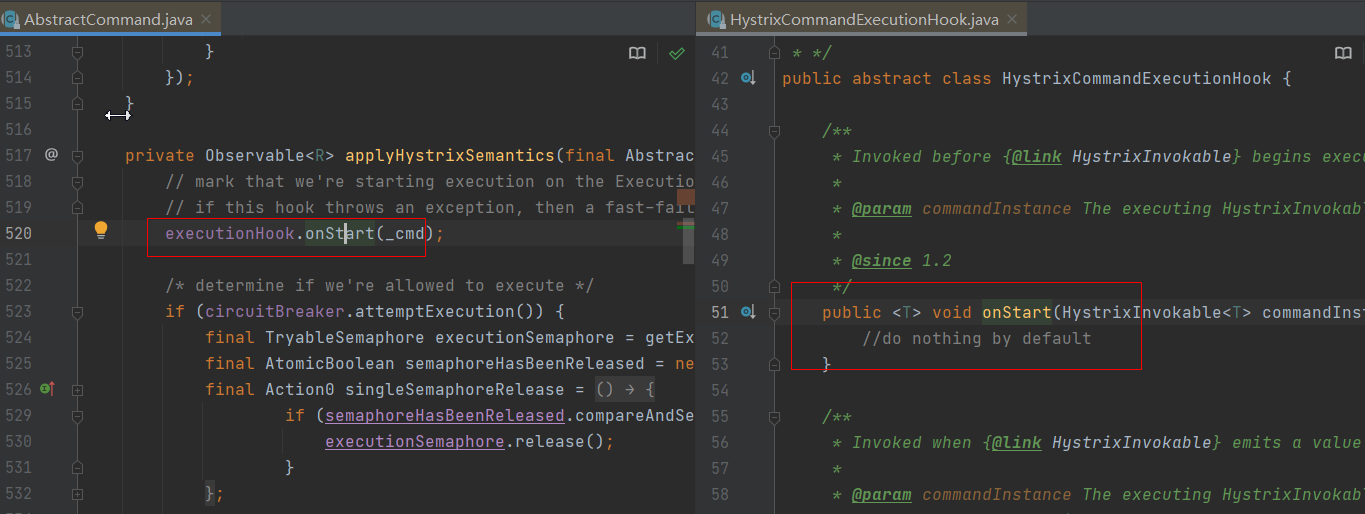This screenshot has height=514, width=1365.
Task: Collapse the applyHystrixSemantics method at line 517
Action: coord(77,155)
